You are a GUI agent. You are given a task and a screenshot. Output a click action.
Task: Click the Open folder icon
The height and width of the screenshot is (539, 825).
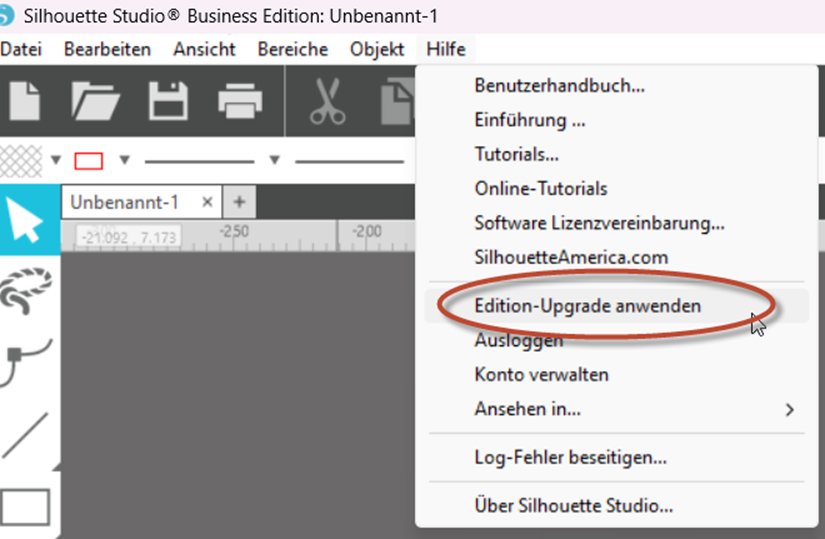[96, 101]
